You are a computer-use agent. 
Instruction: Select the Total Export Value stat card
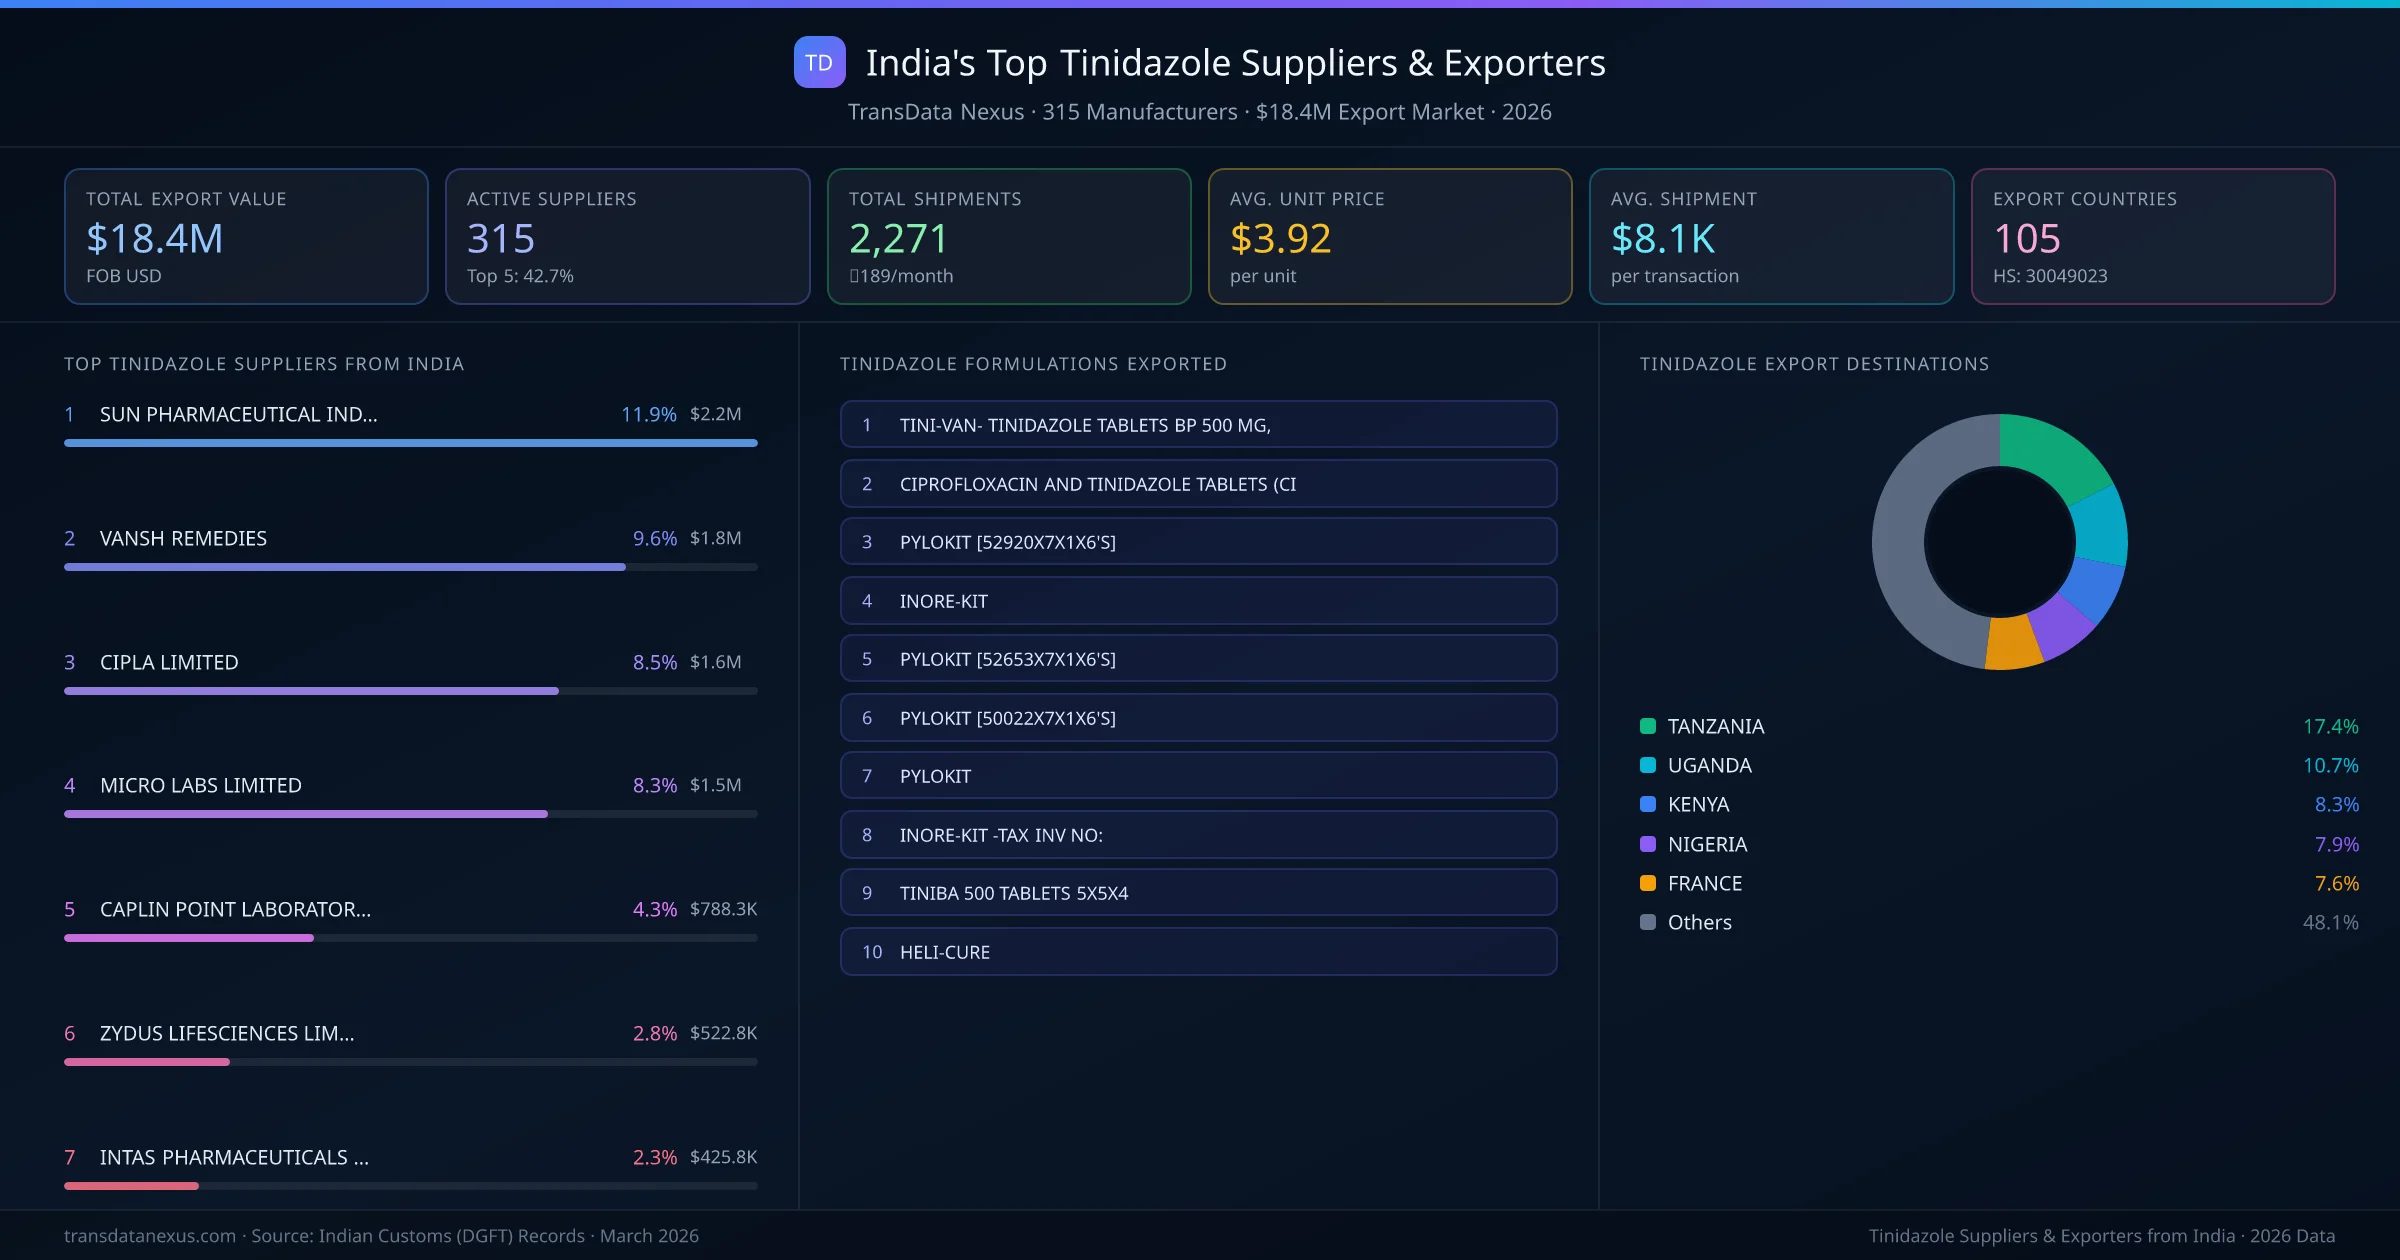coord(246,236)
